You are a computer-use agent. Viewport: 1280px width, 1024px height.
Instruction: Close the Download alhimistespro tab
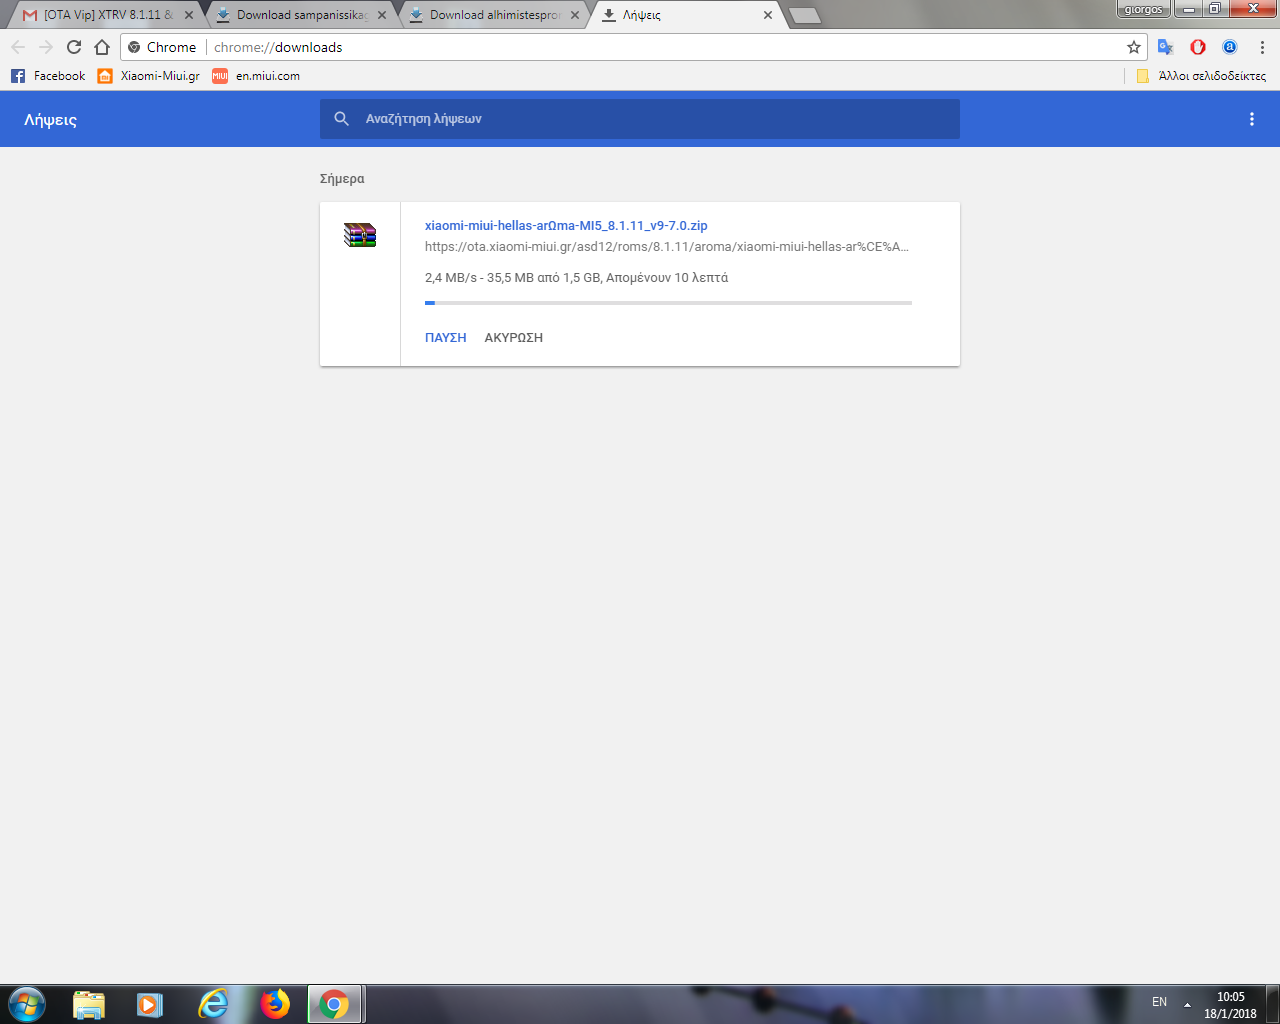pyautogui.click(x=575, y=15)
